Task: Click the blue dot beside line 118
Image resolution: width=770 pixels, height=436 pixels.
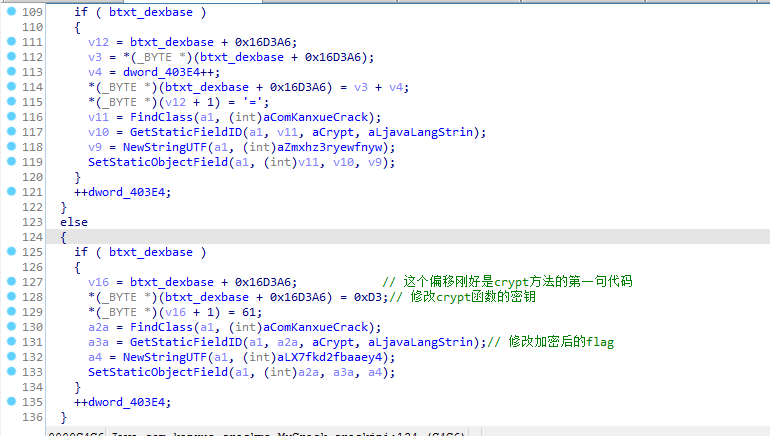Action: tap(11, 146)
